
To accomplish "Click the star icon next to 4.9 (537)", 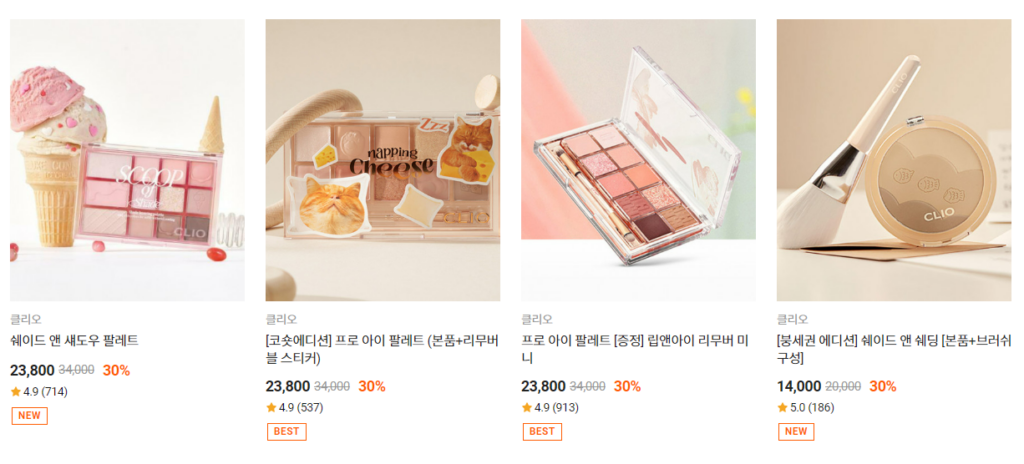I will 271,408.
